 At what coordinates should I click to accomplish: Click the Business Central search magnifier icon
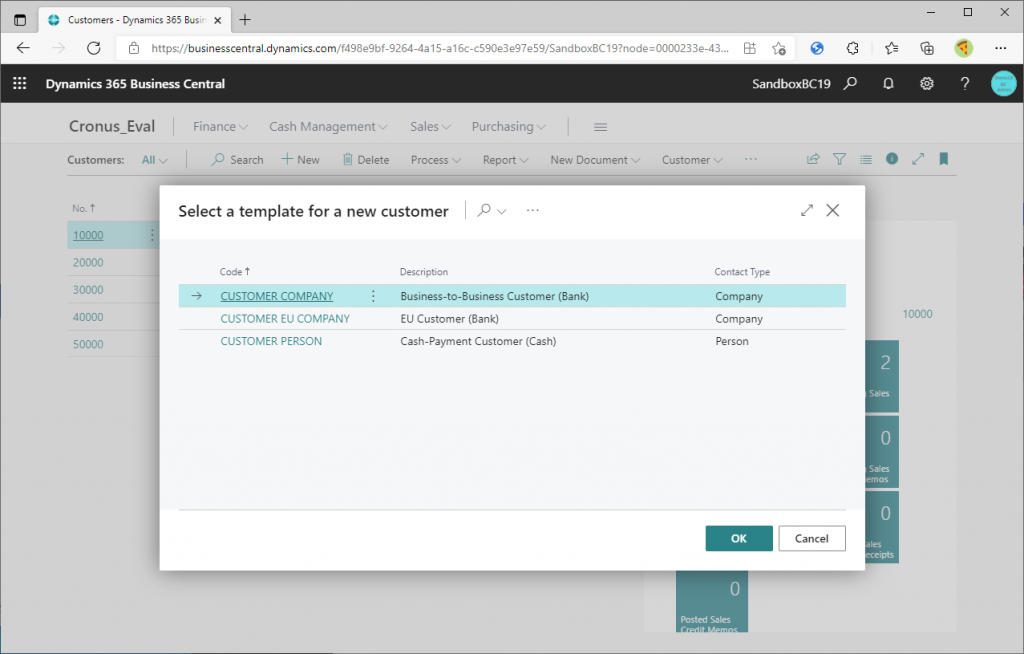850,84
